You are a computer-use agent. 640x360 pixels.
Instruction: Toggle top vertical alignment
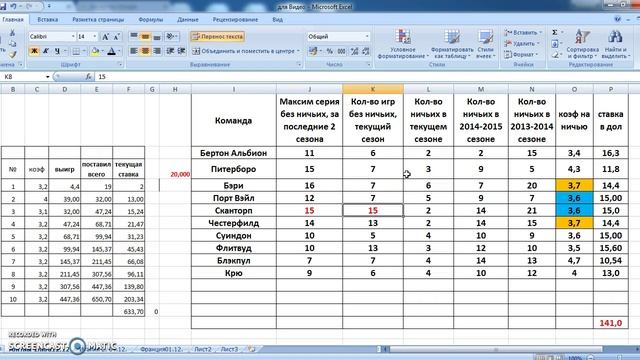(134, 37)
